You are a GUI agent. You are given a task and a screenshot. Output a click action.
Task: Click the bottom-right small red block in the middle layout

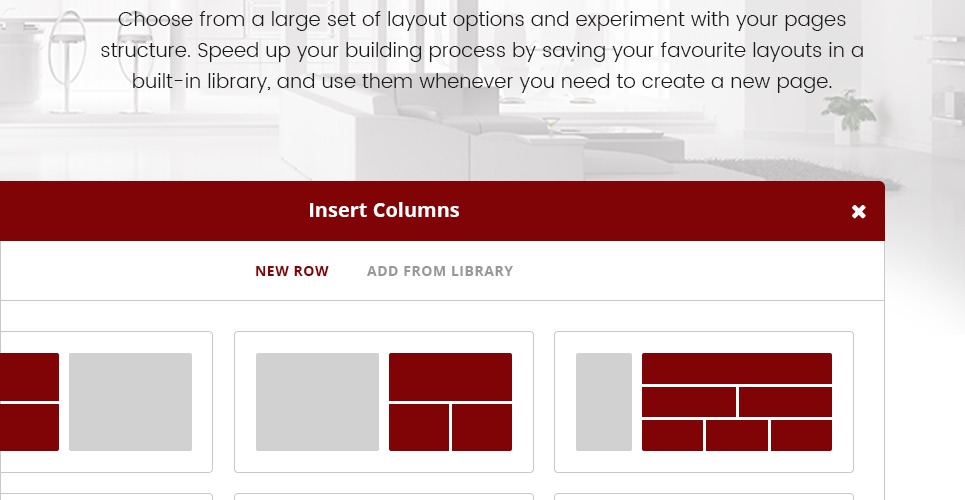(482, 427)
